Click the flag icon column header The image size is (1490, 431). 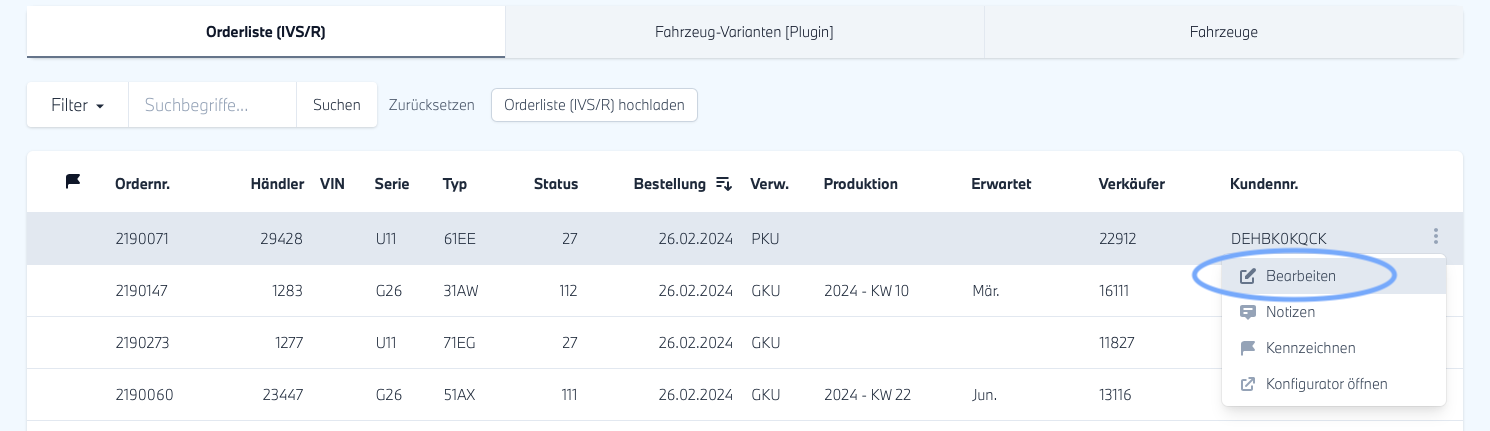click(x=72, y=182)
